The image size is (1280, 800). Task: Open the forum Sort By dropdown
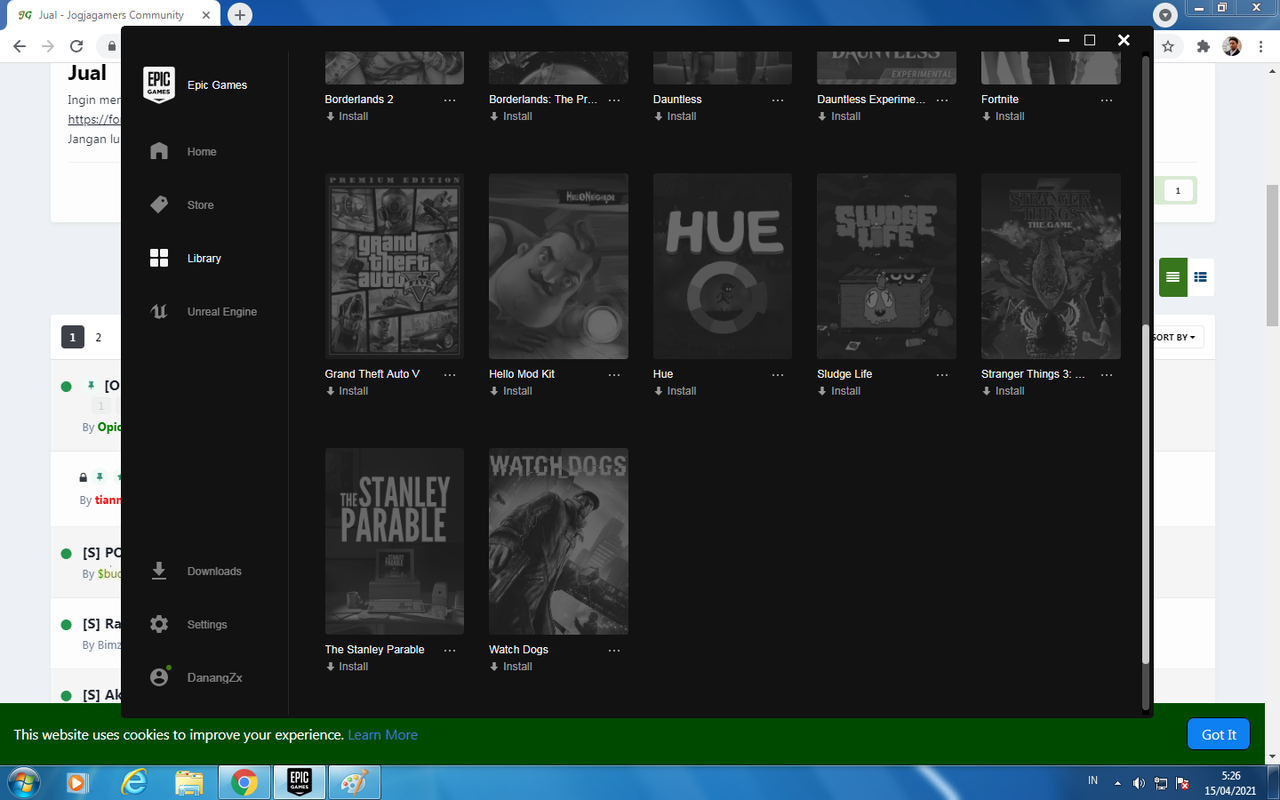[x=1175, y=337]
